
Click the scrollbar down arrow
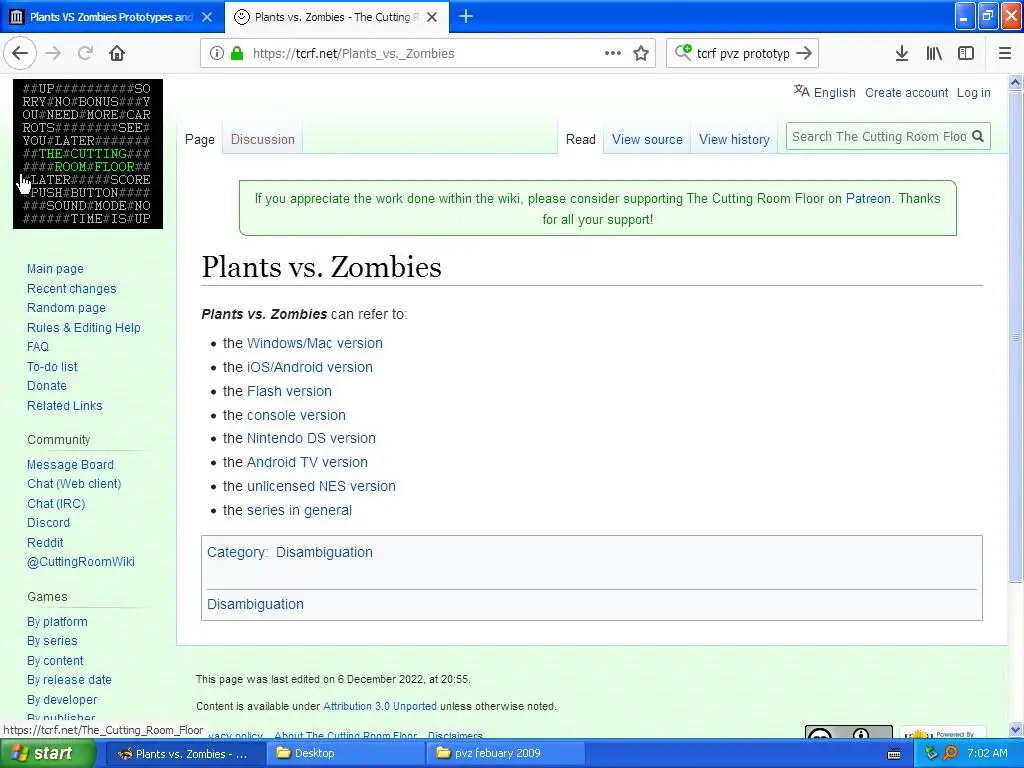(1016, 729)
